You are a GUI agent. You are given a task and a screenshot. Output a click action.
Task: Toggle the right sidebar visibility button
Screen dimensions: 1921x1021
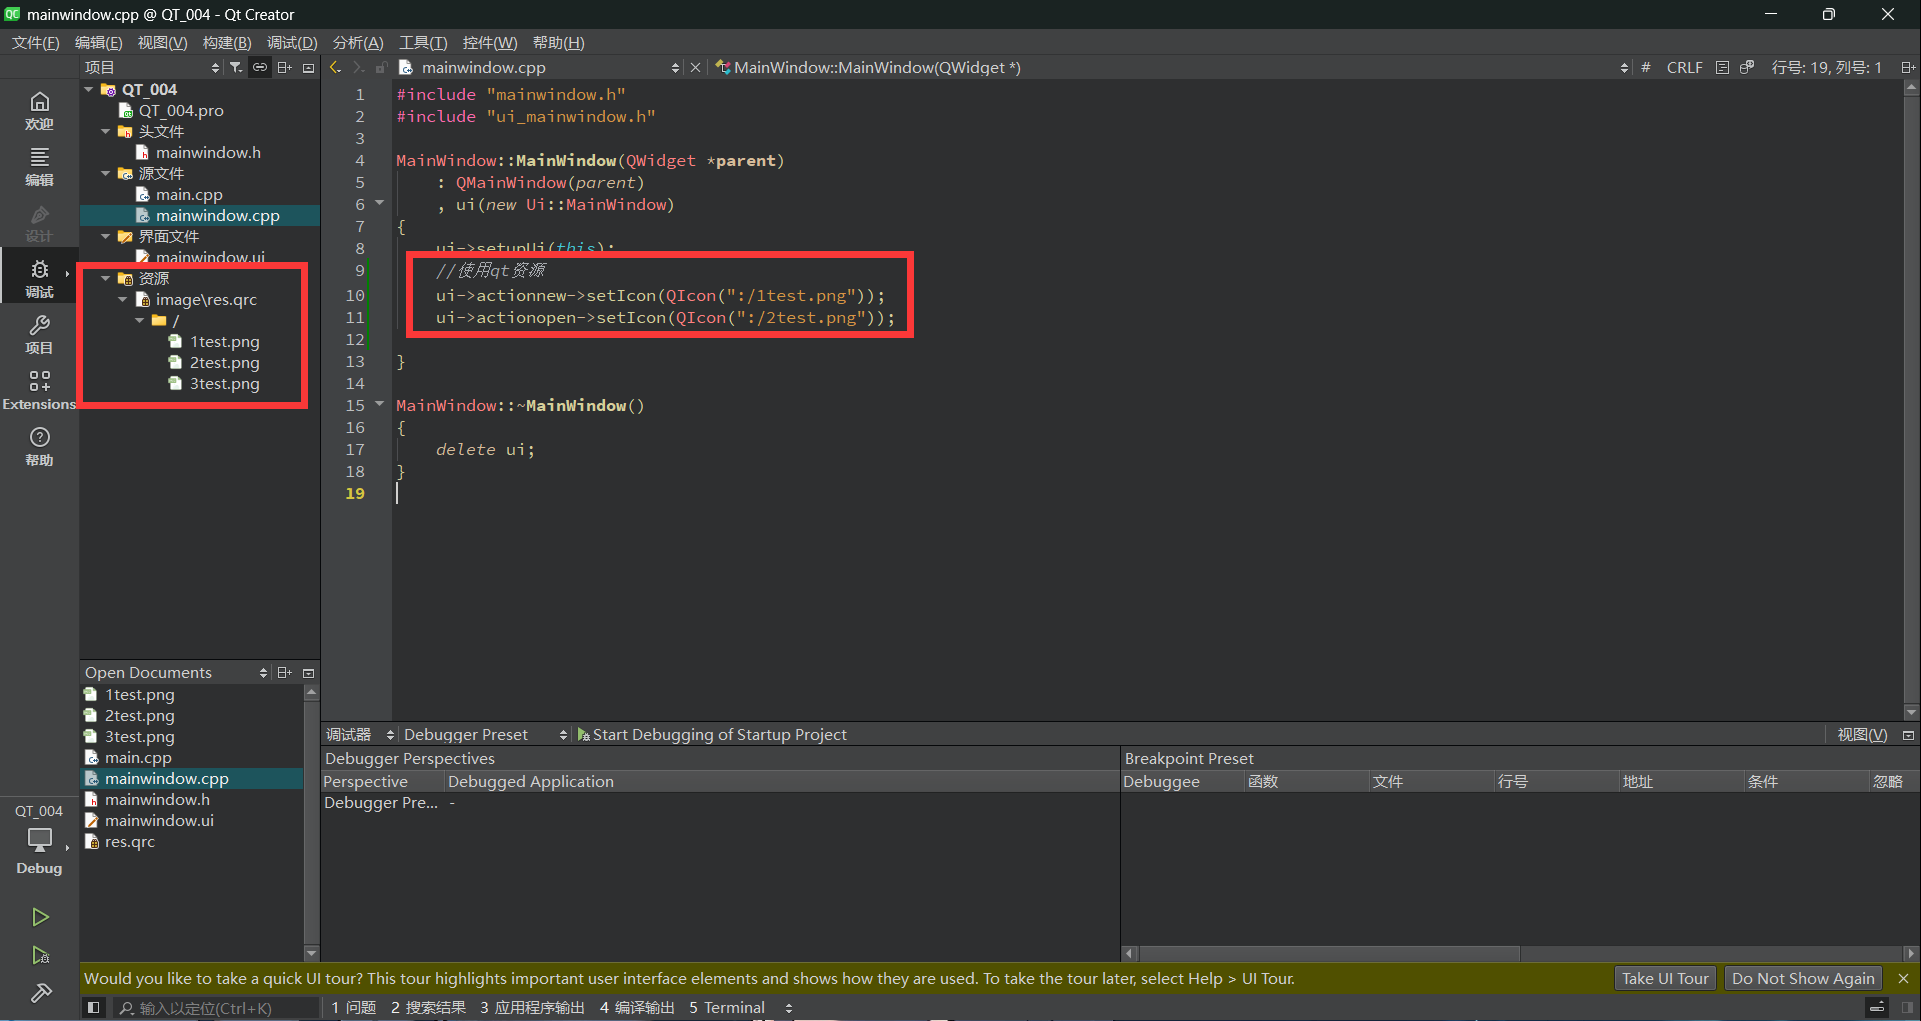click(x=1907, y=1008)
